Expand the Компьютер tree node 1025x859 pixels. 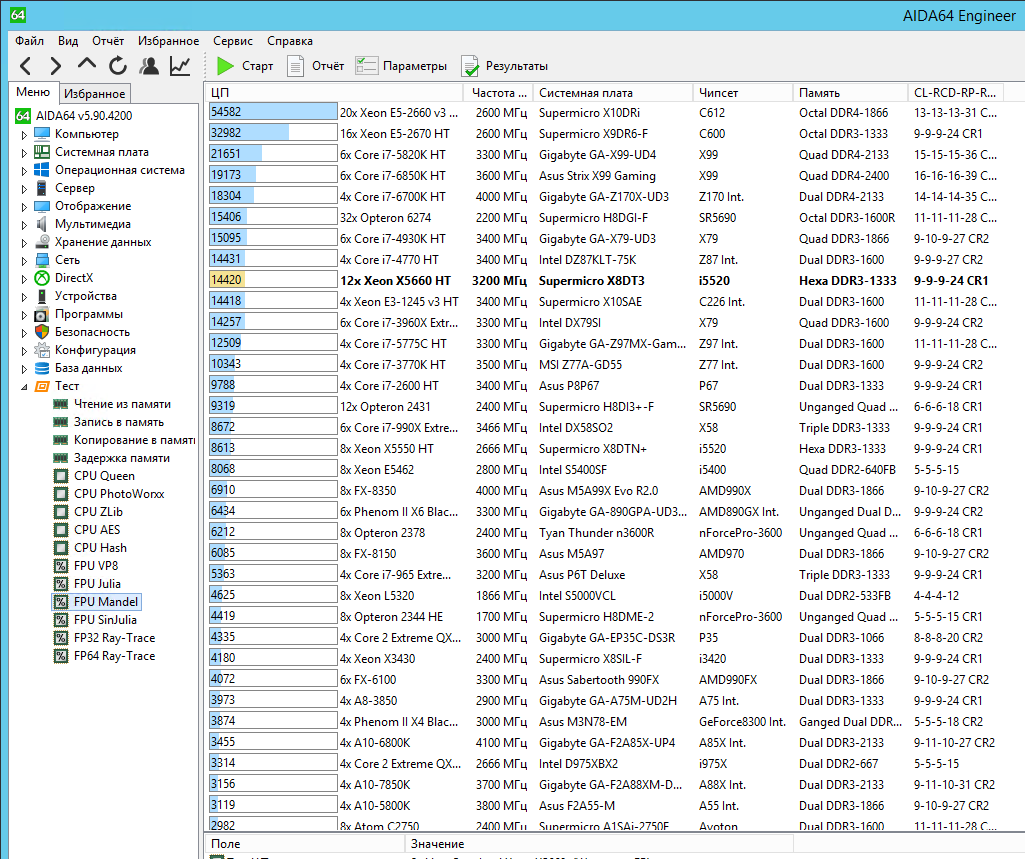click(x=24, y=135)
